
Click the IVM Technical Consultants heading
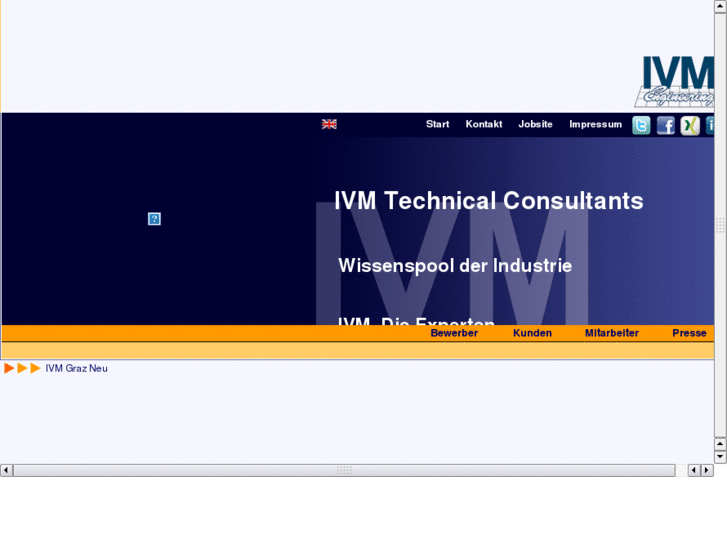click(489, 201)
